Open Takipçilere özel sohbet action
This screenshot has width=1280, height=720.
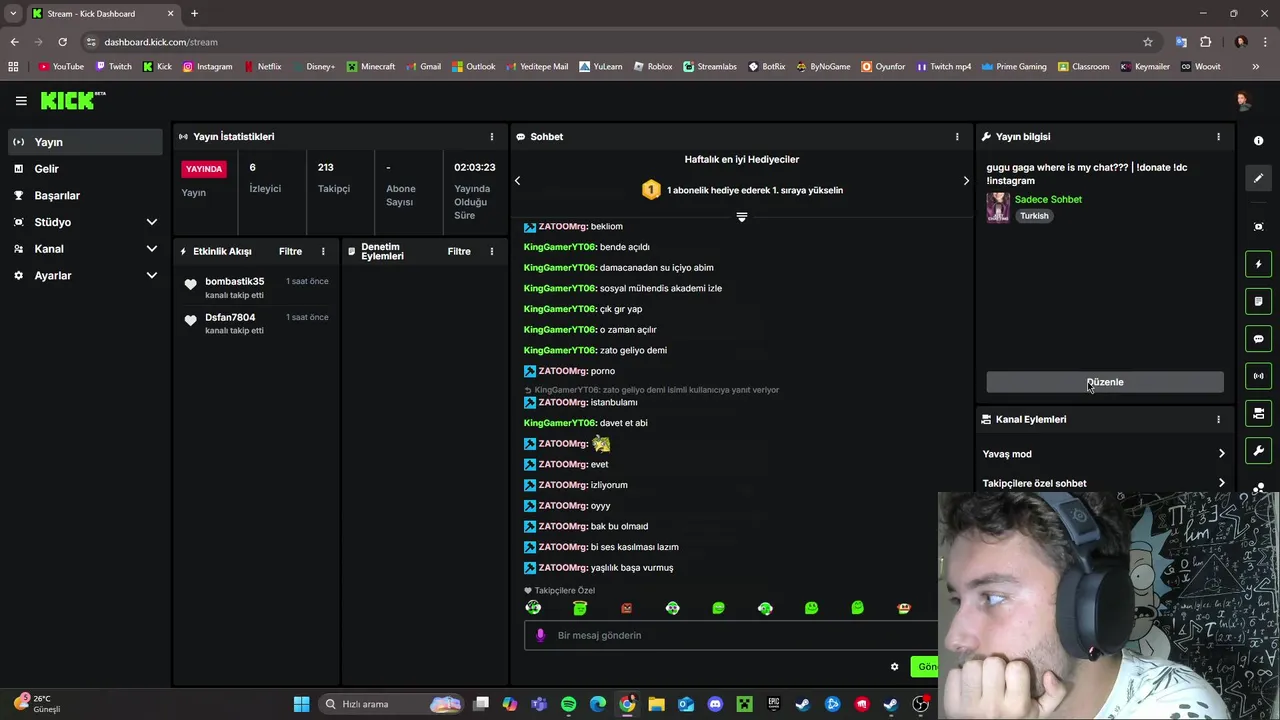[1104, 483]
